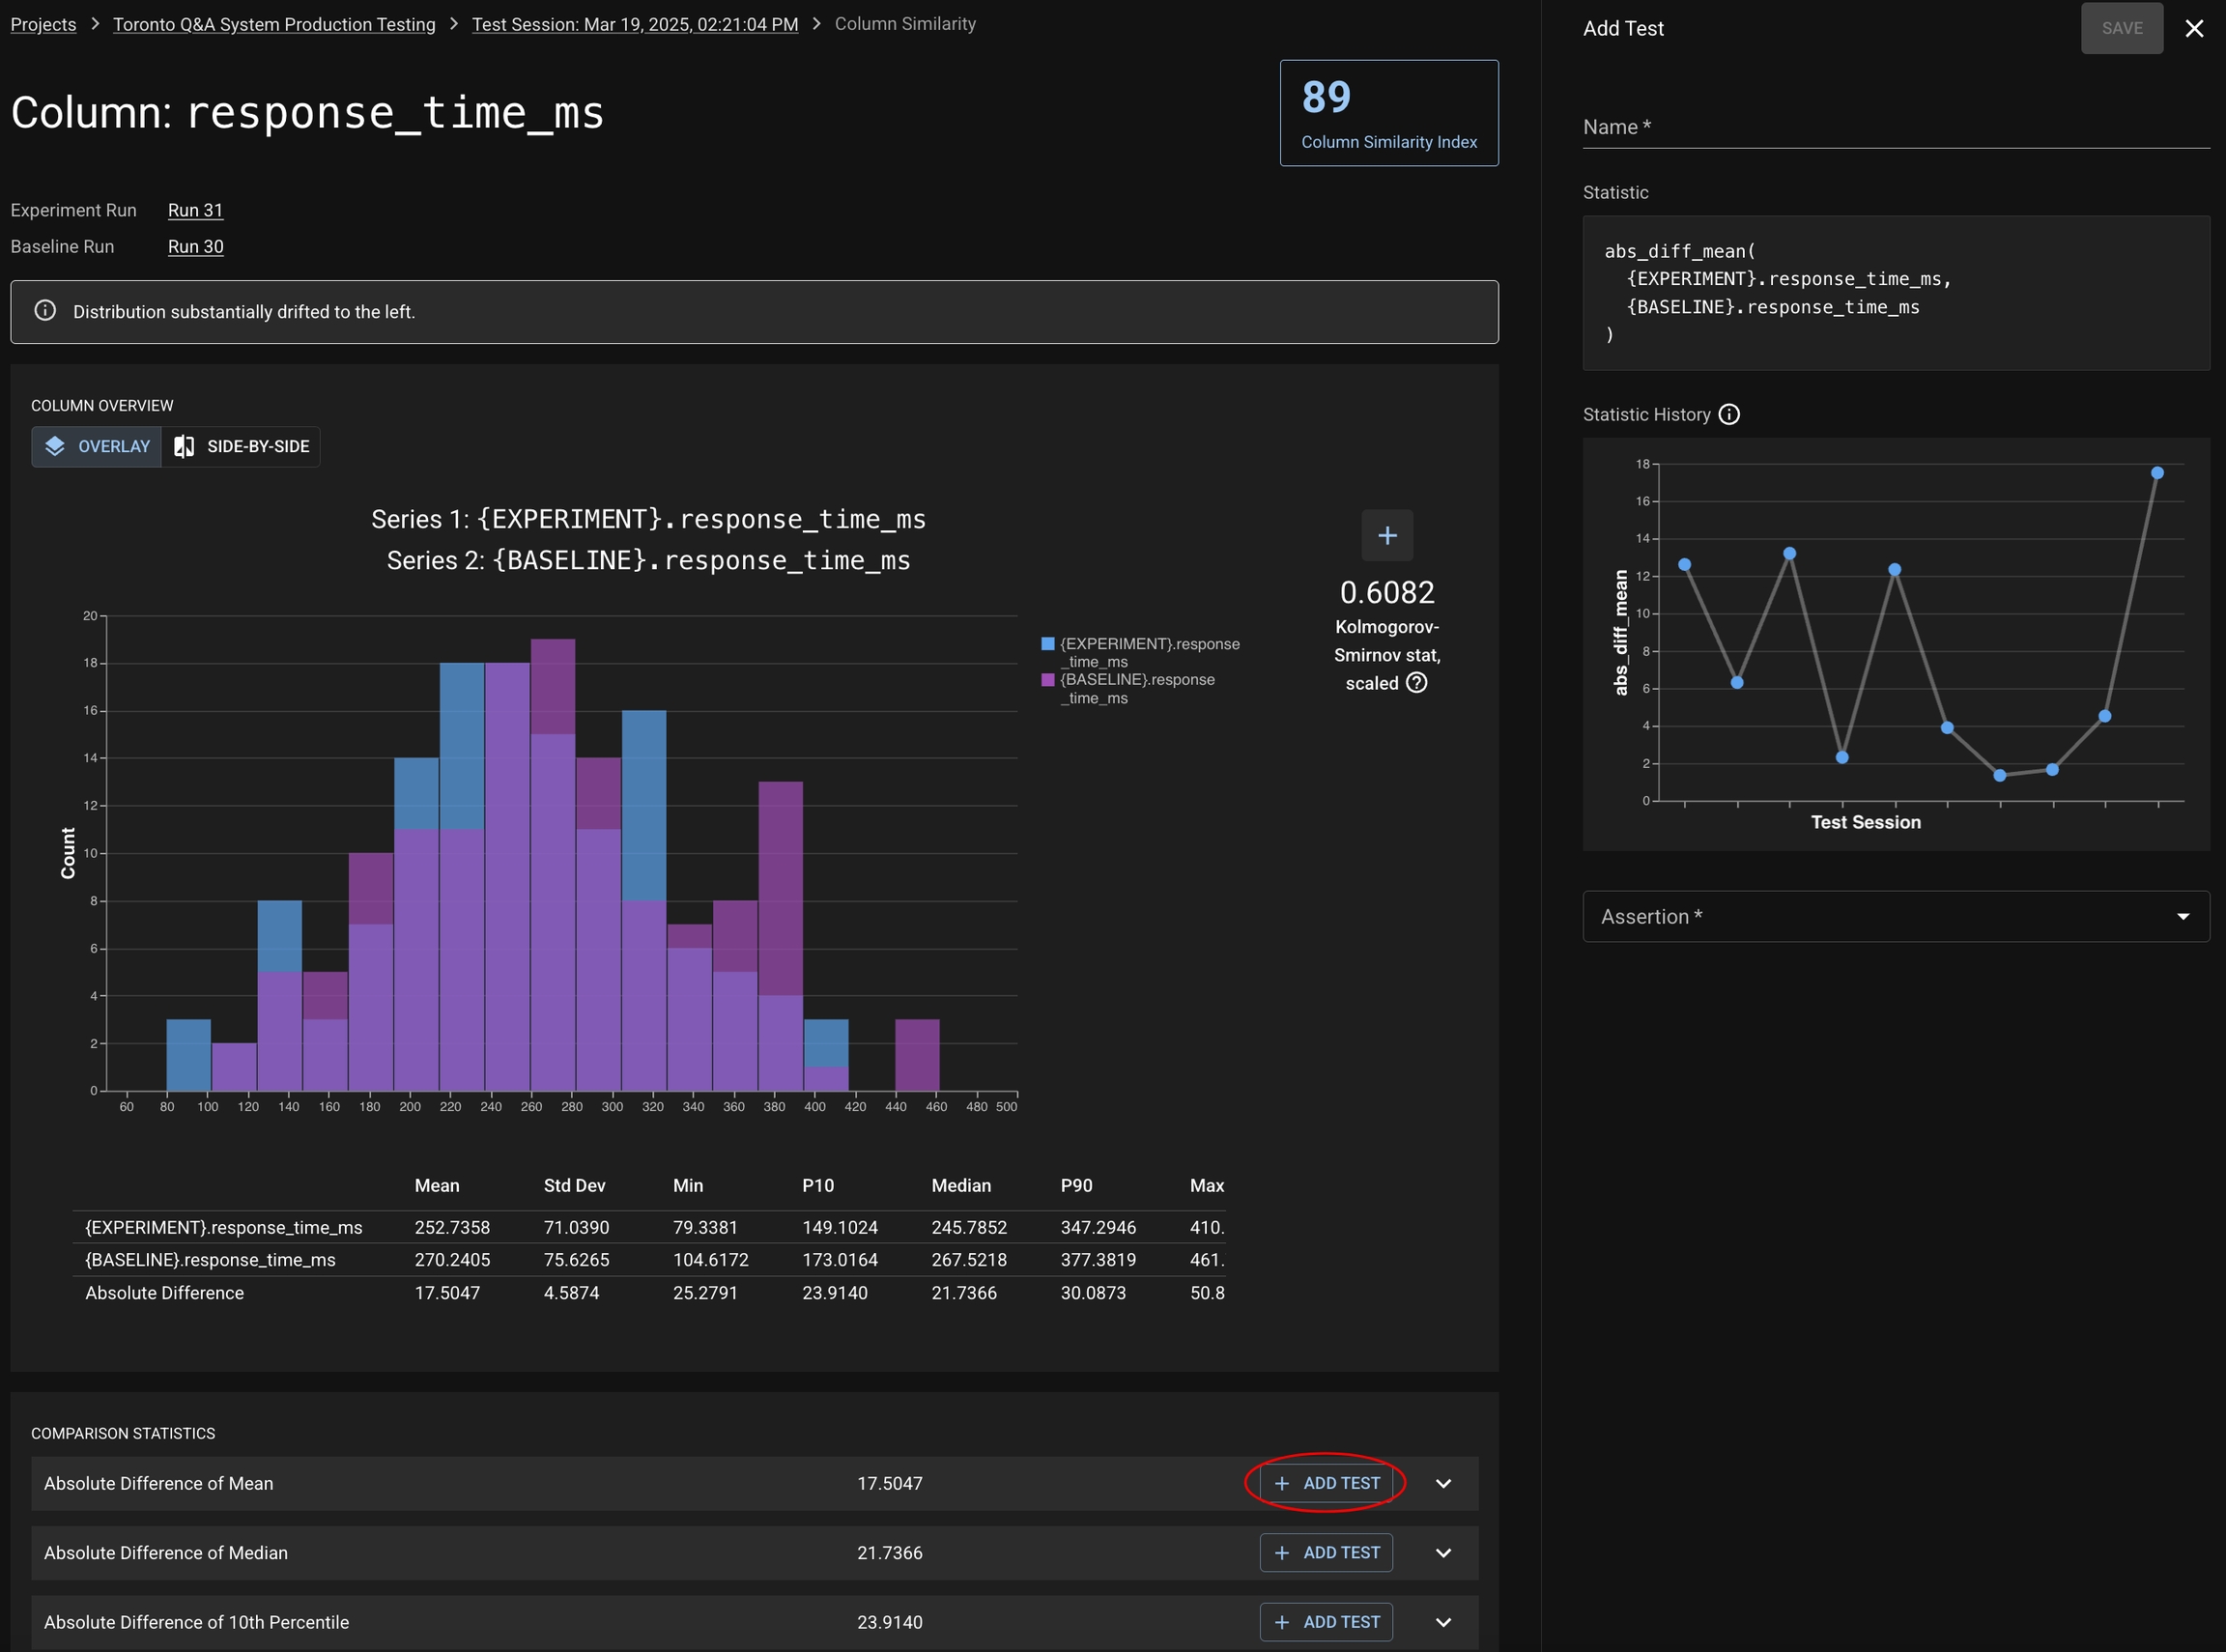The image size is (2226, 1652).
Task: Click the help icon next to Kolmogorov-Smirnov scaled
Action: click(x=1416, y=683)
